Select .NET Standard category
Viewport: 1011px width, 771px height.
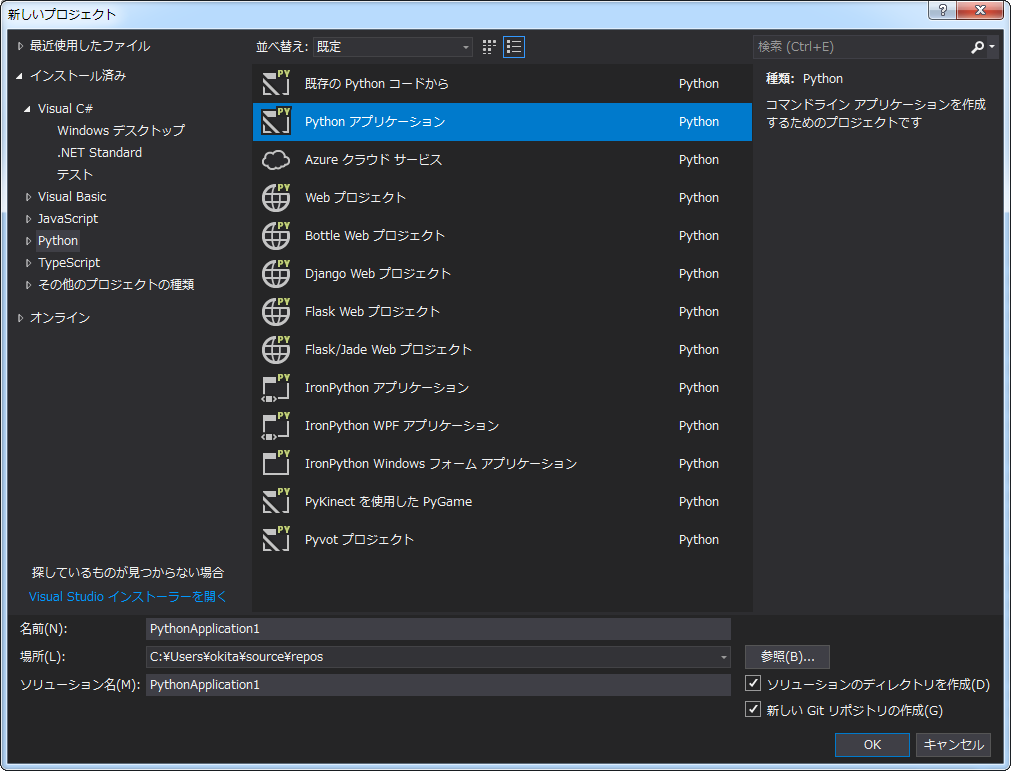pyautogui.click(x=99, y=153)
